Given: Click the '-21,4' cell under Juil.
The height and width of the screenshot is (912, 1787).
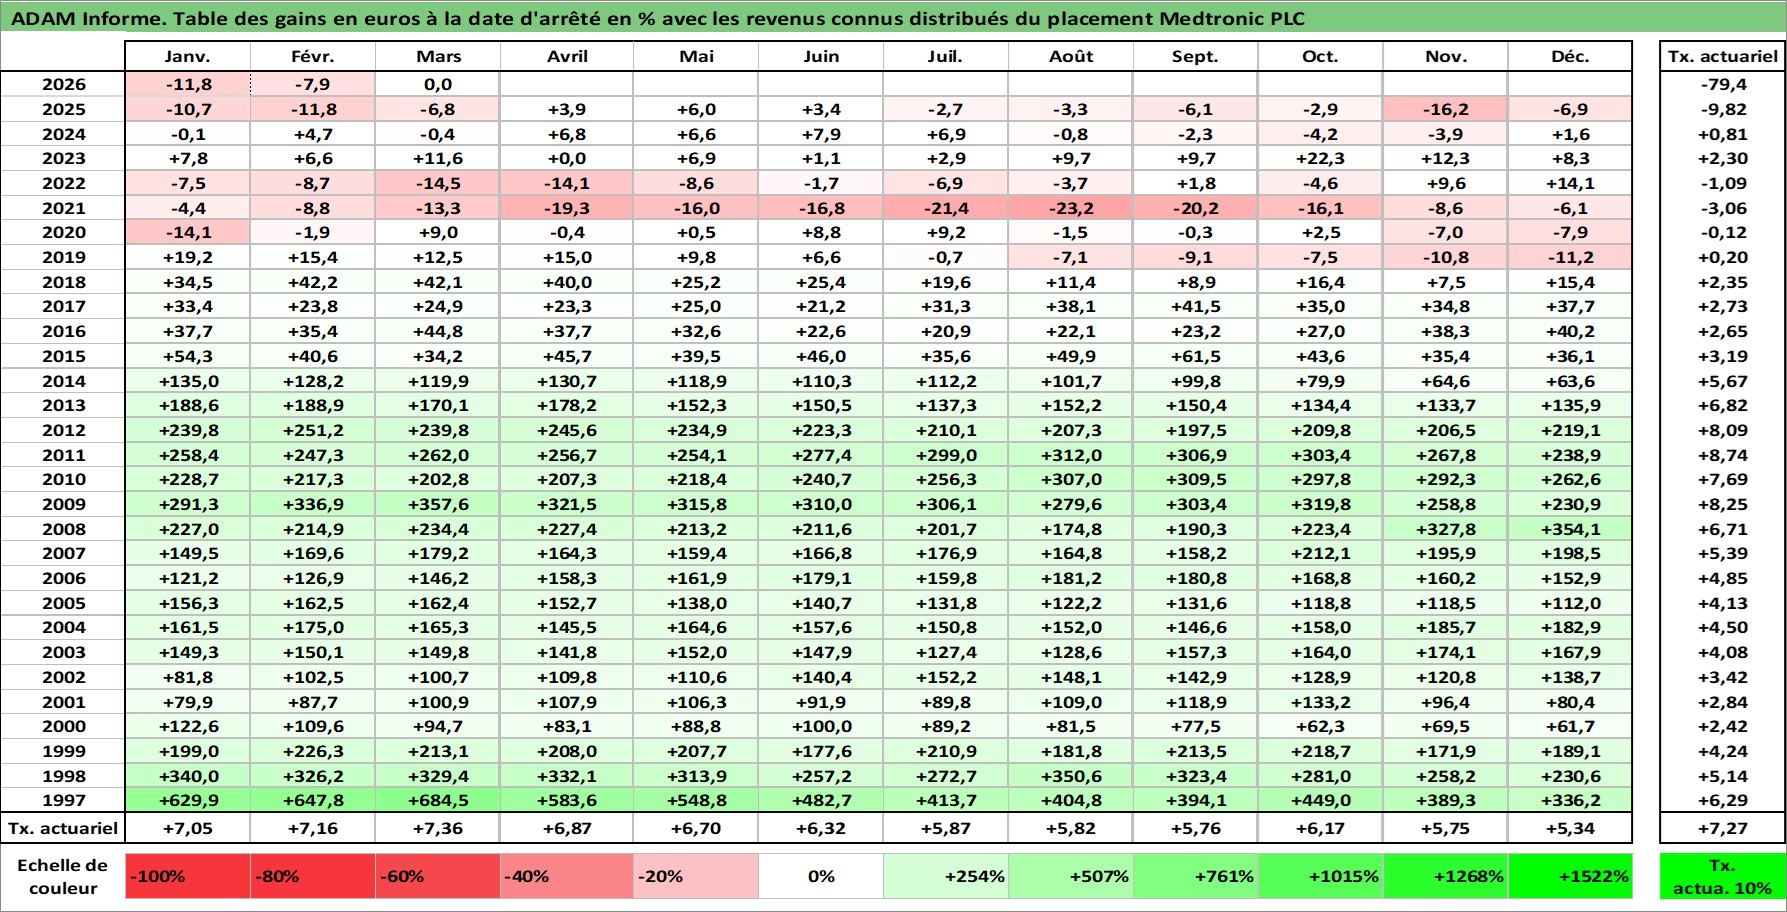Looking at the screenshot, I should [946, 208].
